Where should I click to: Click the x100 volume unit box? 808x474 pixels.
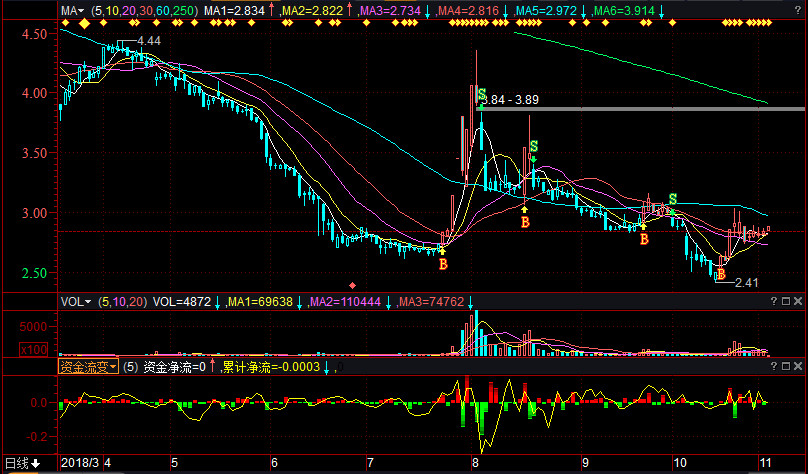pos(33,350)
